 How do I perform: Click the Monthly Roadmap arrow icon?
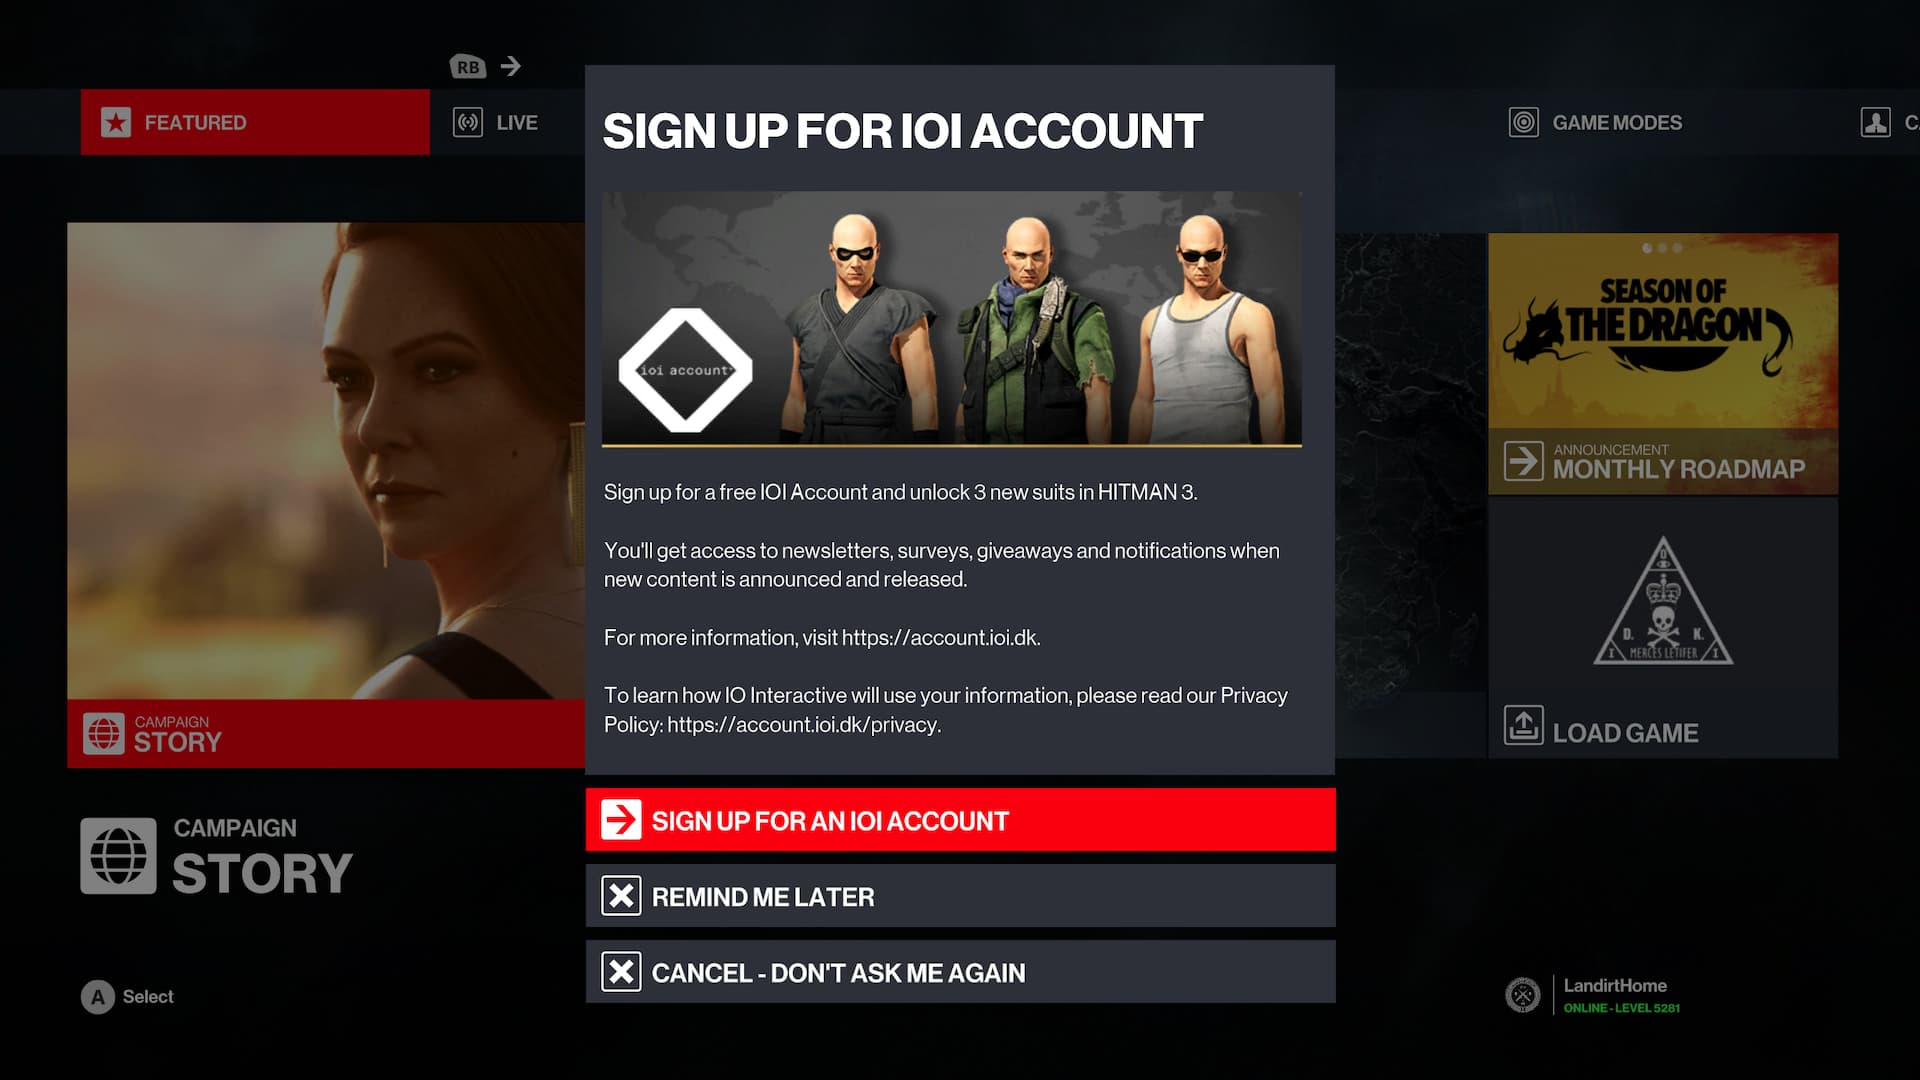[x=1523, y=461]
